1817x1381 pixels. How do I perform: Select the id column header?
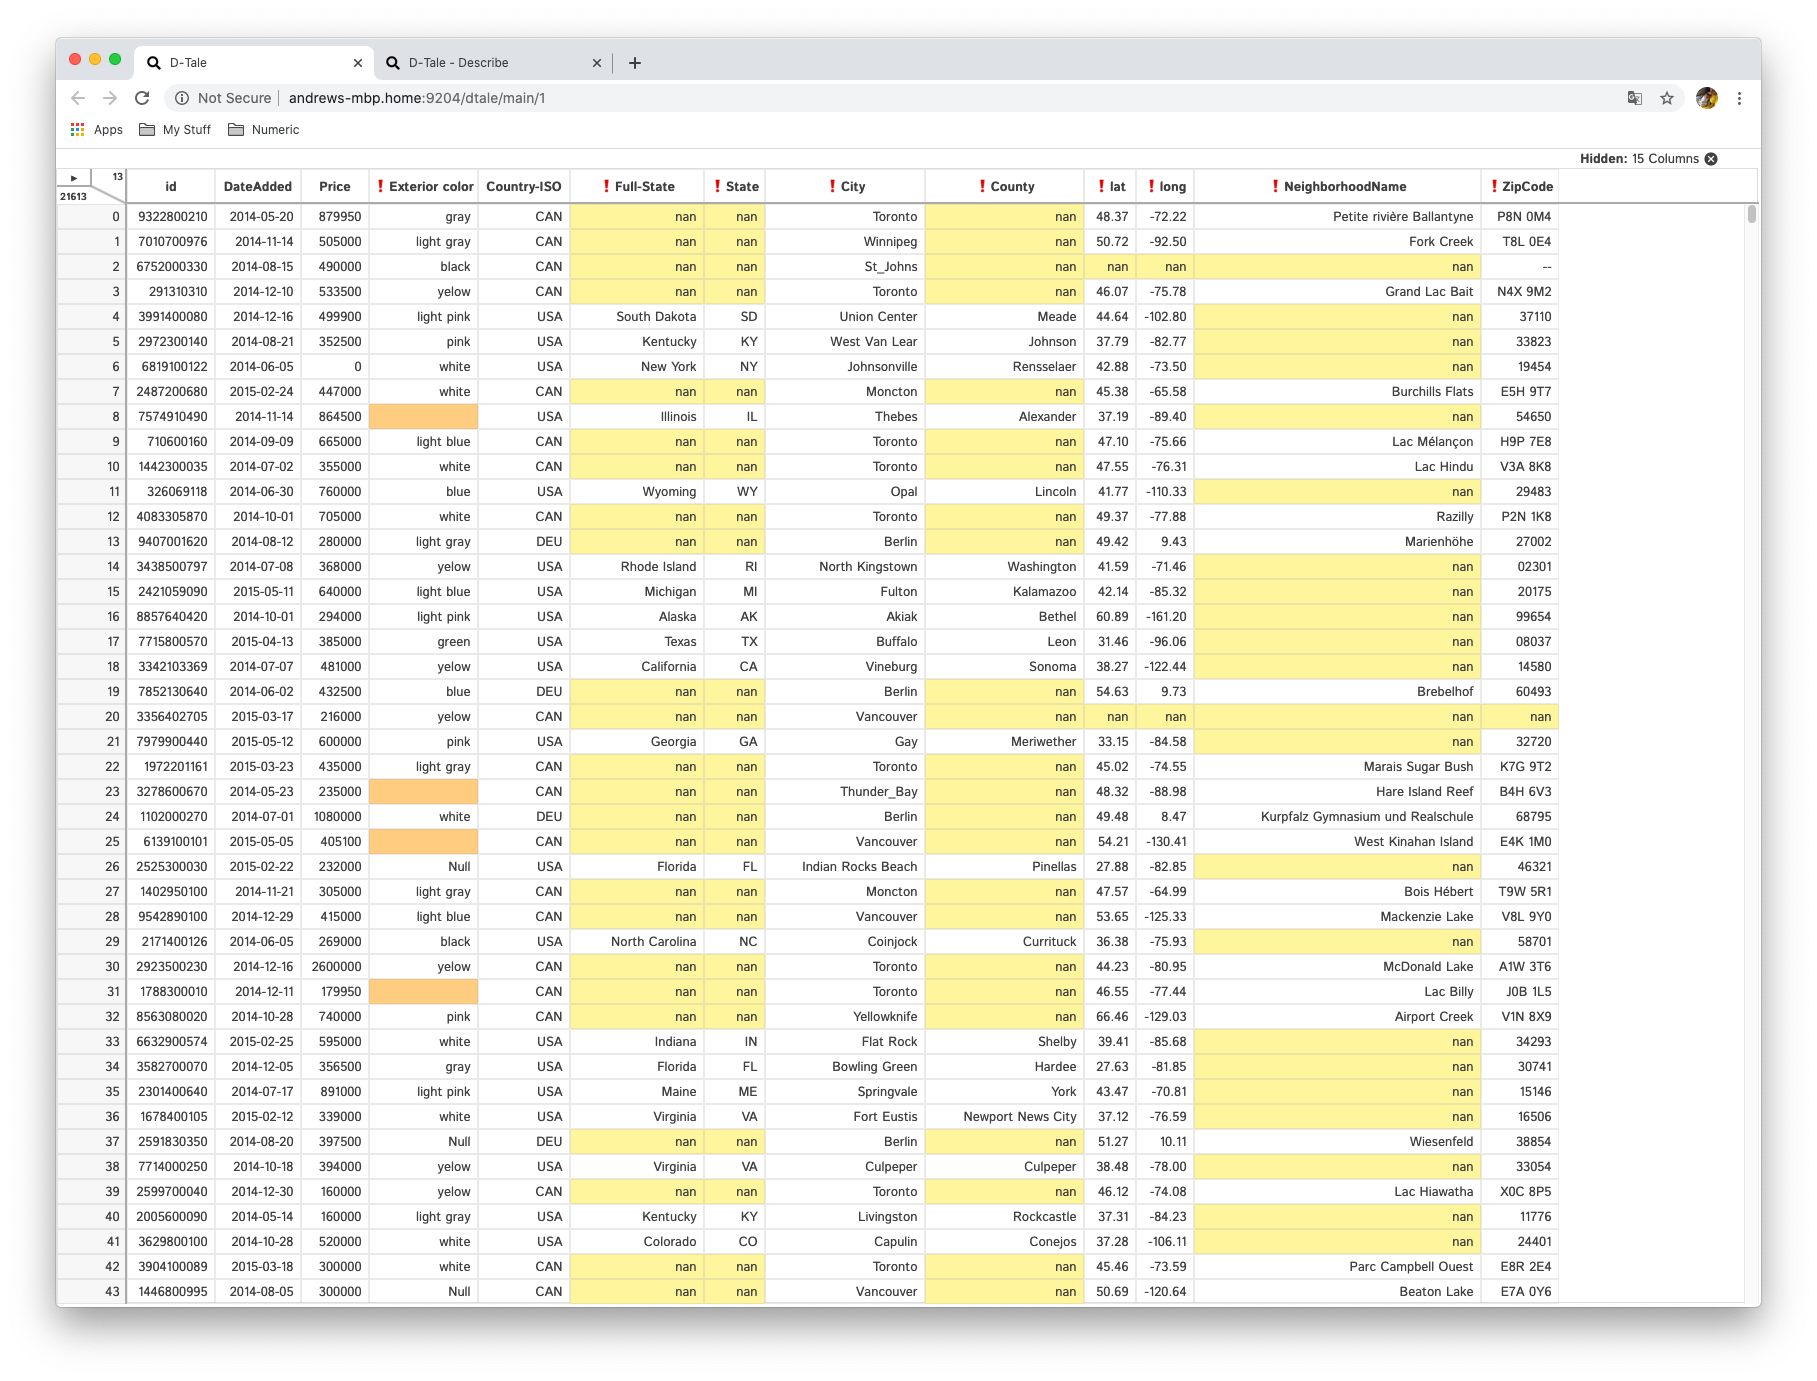171,187
